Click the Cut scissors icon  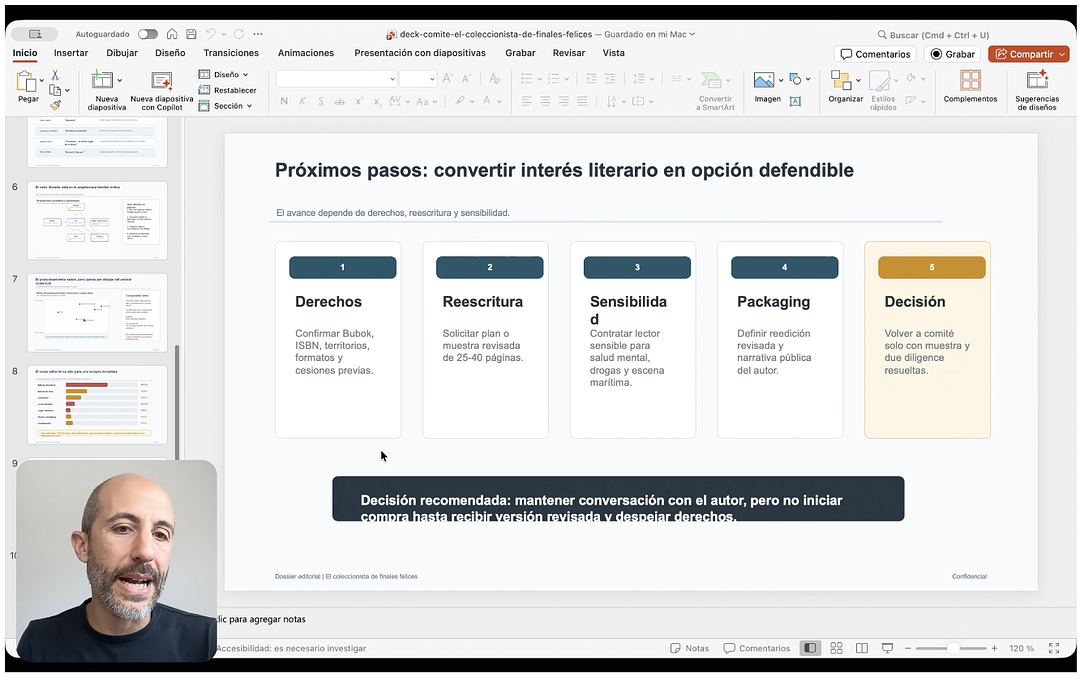pos(55,75)
